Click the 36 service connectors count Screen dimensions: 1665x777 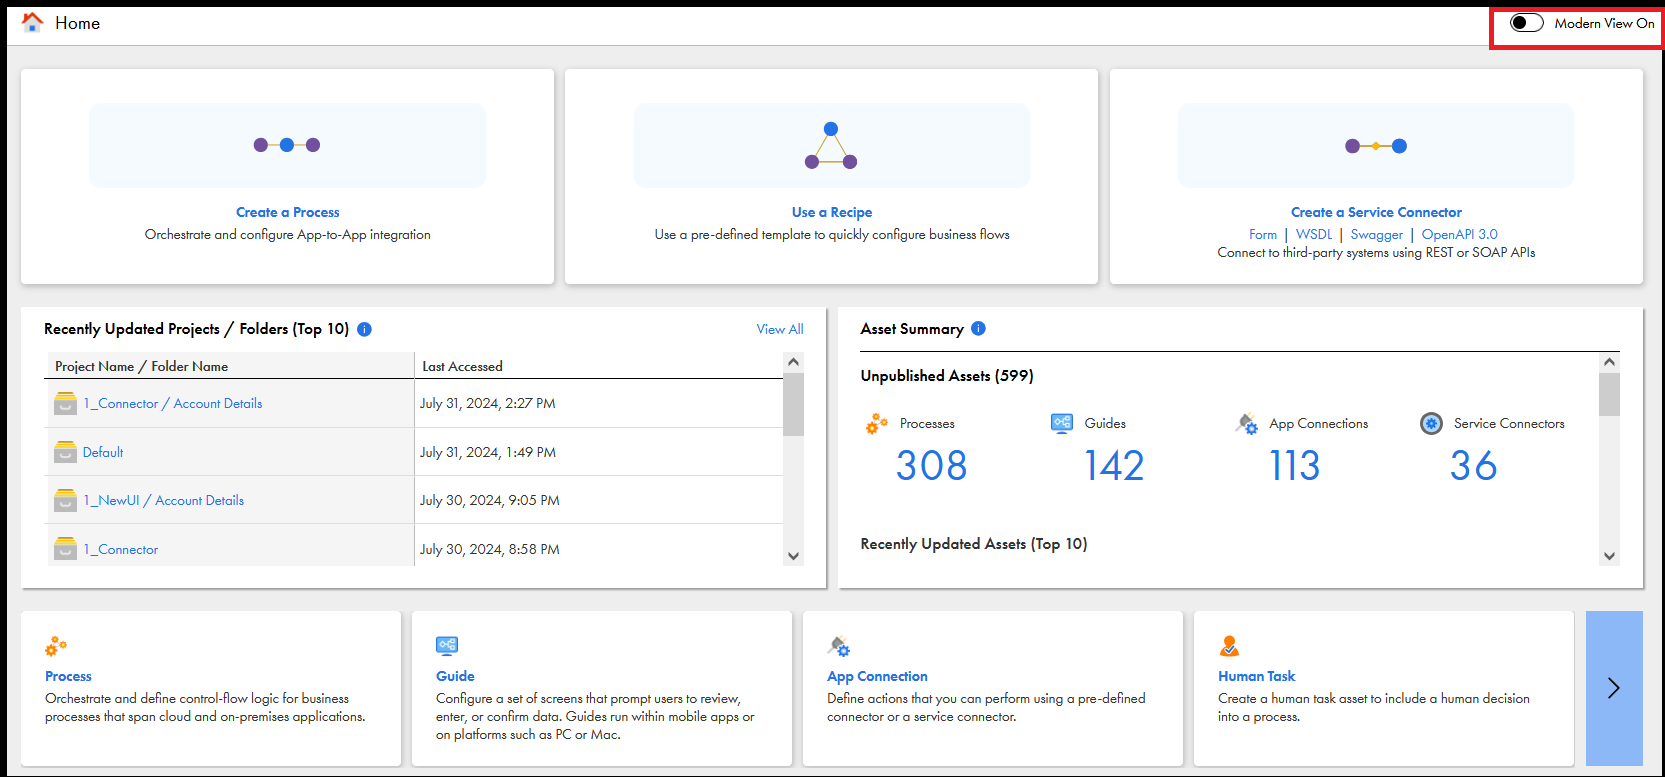tap(1473, 465)
